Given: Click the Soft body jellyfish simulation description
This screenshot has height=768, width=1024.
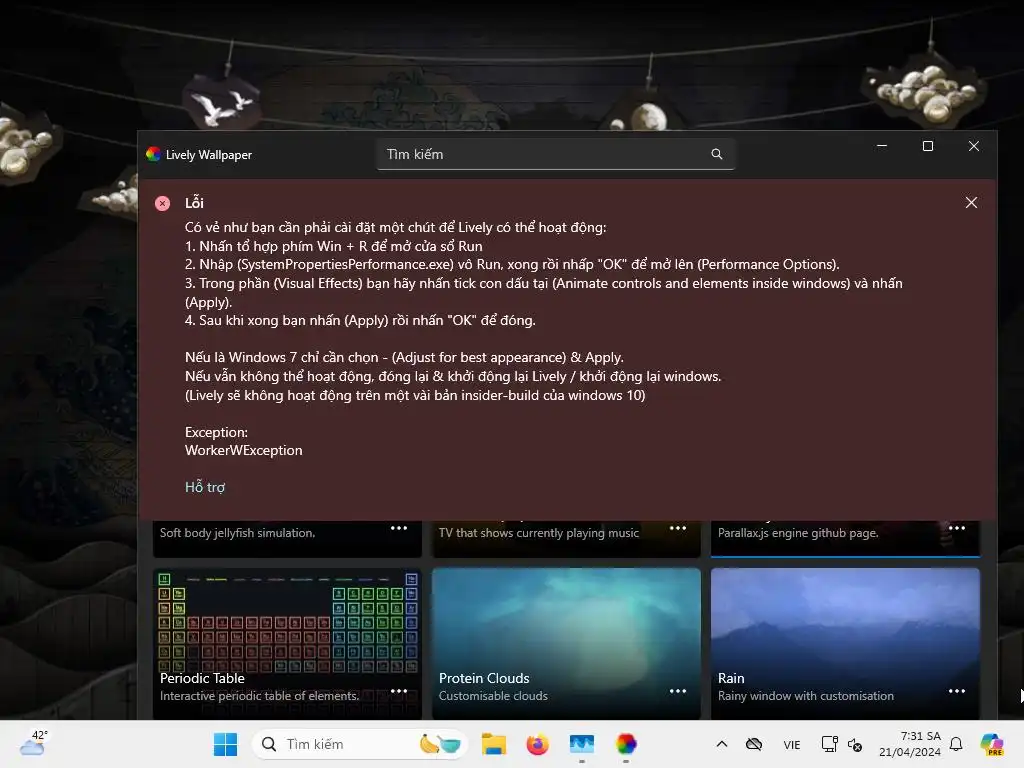Looking at the screenshot, I should 237,533.
